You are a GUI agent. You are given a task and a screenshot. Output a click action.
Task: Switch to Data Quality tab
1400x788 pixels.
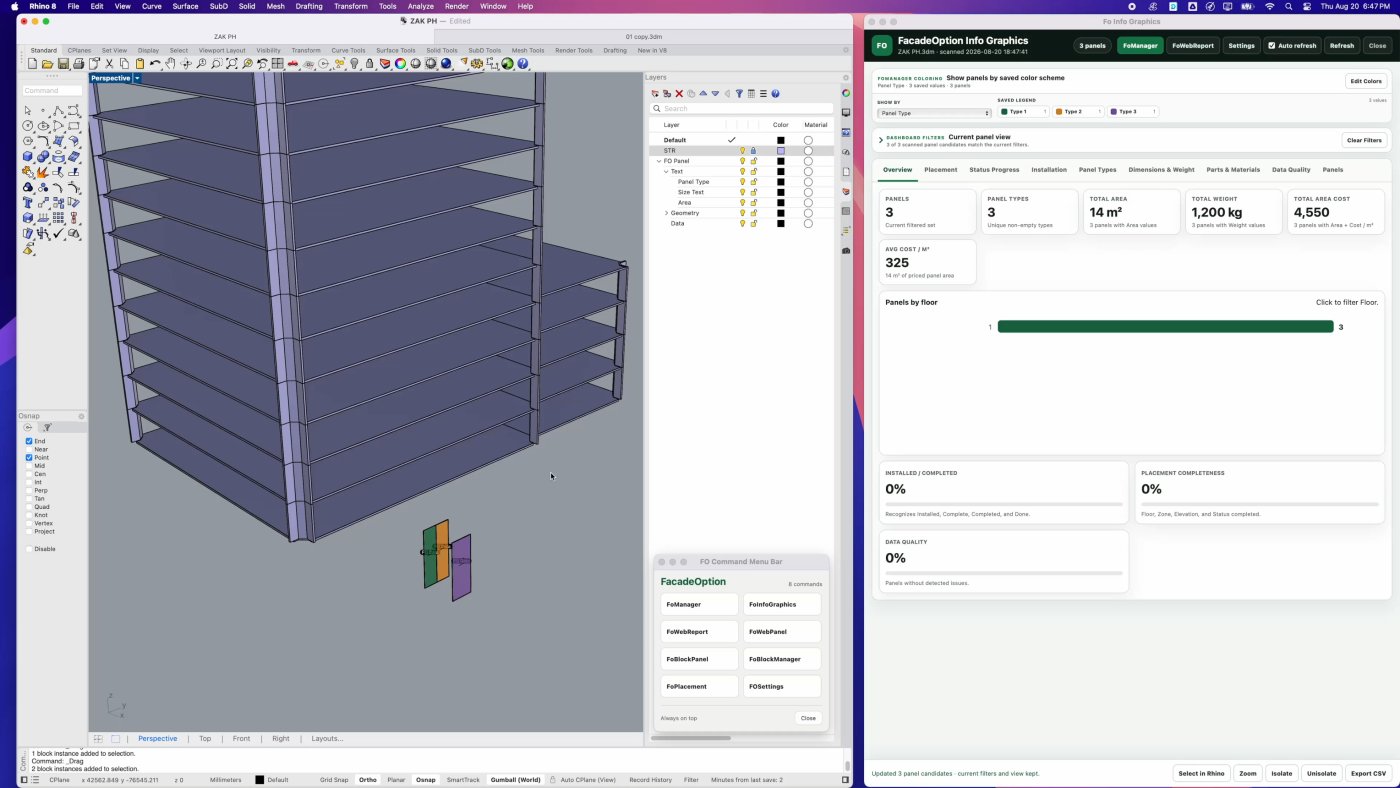tap(1291, 170)
